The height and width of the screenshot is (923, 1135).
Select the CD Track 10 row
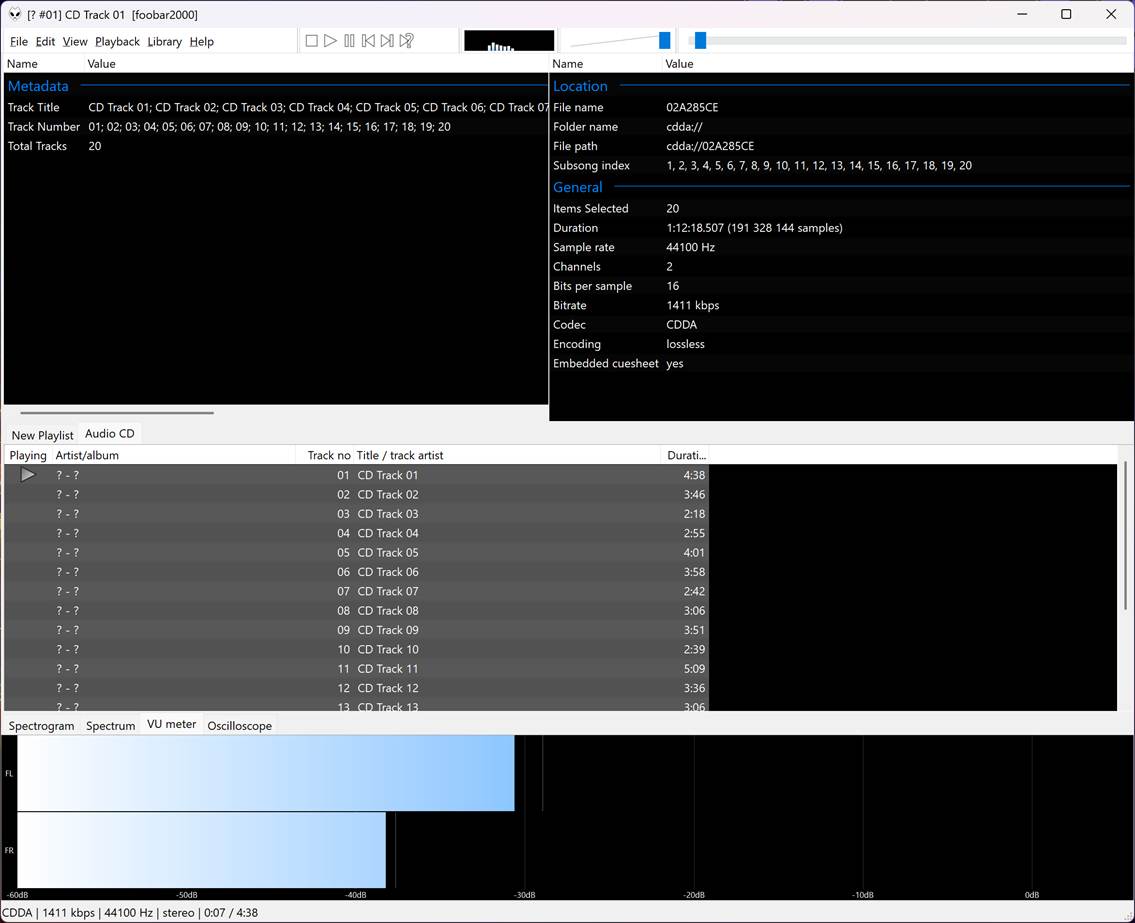pos(356,649)
